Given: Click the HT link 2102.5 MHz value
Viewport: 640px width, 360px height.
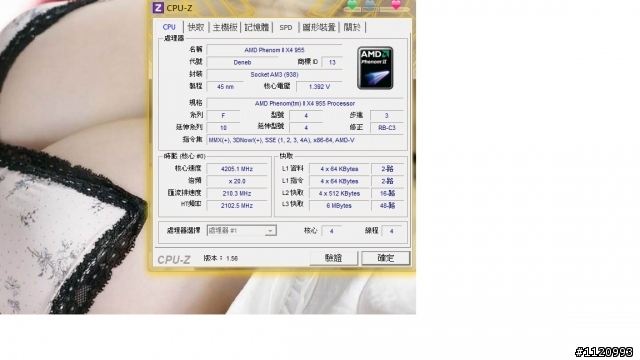Looking at the screenshot, I should pos(237,206).
